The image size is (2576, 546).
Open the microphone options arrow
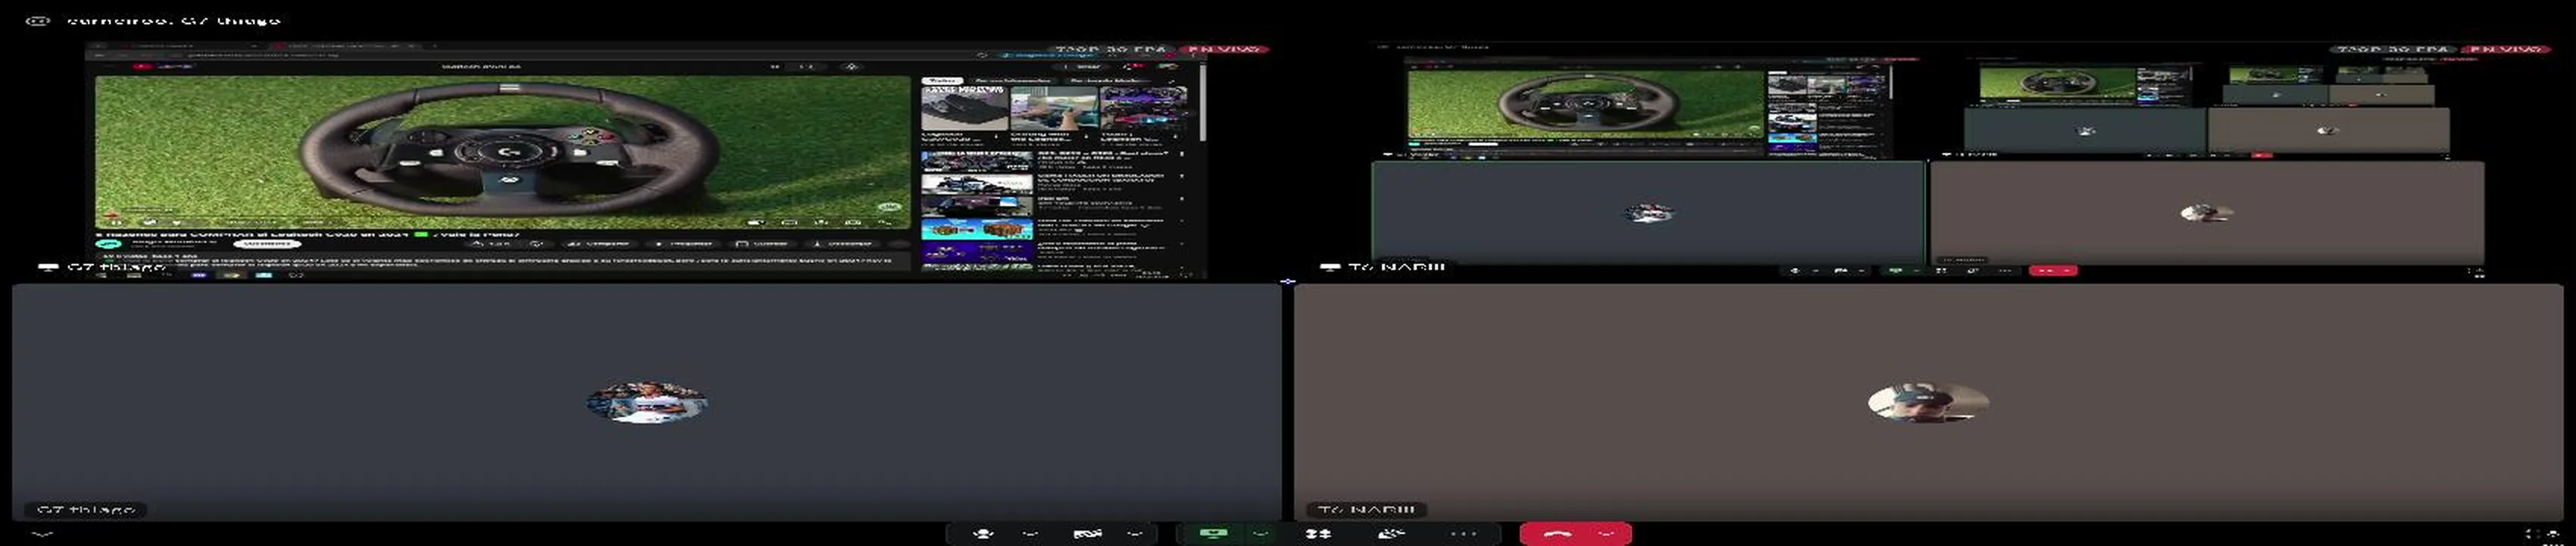tap(1030, 534)
